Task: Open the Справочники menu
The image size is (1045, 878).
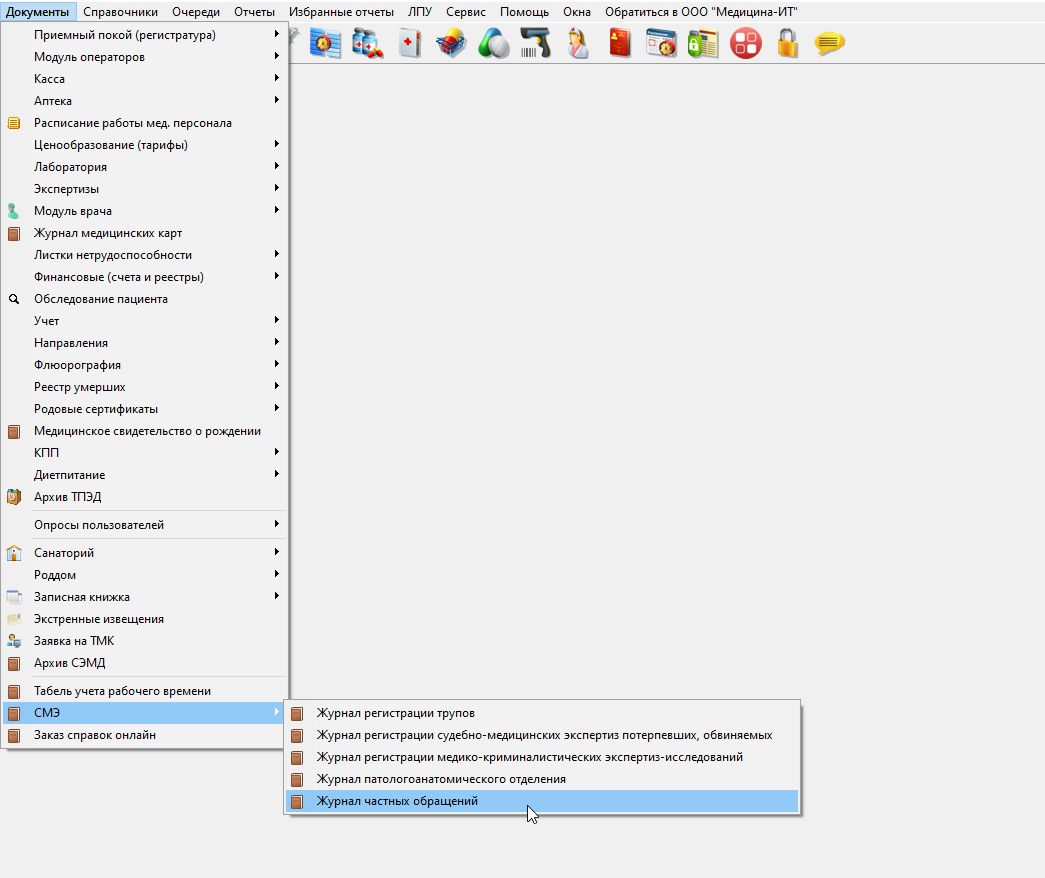Action: pyautogui.click(x=121, y=12)
